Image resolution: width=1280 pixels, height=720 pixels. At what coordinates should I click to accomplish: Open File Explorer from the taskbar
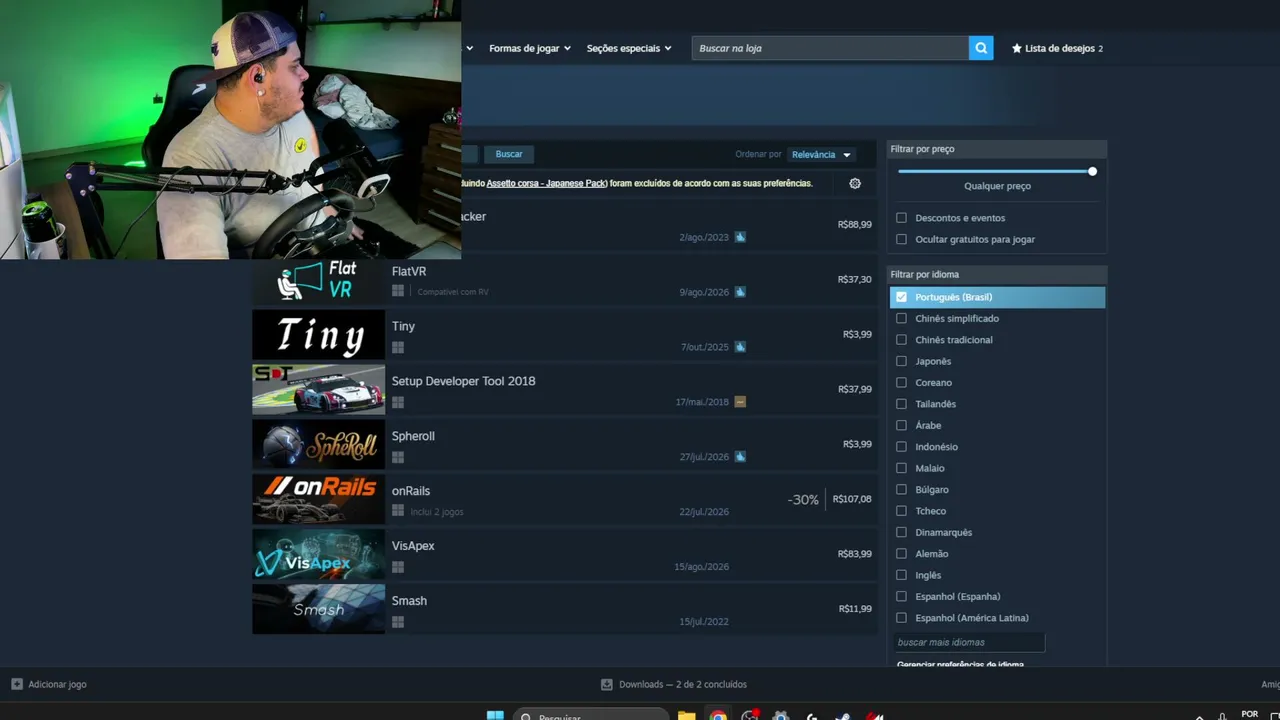coord(686,715)
